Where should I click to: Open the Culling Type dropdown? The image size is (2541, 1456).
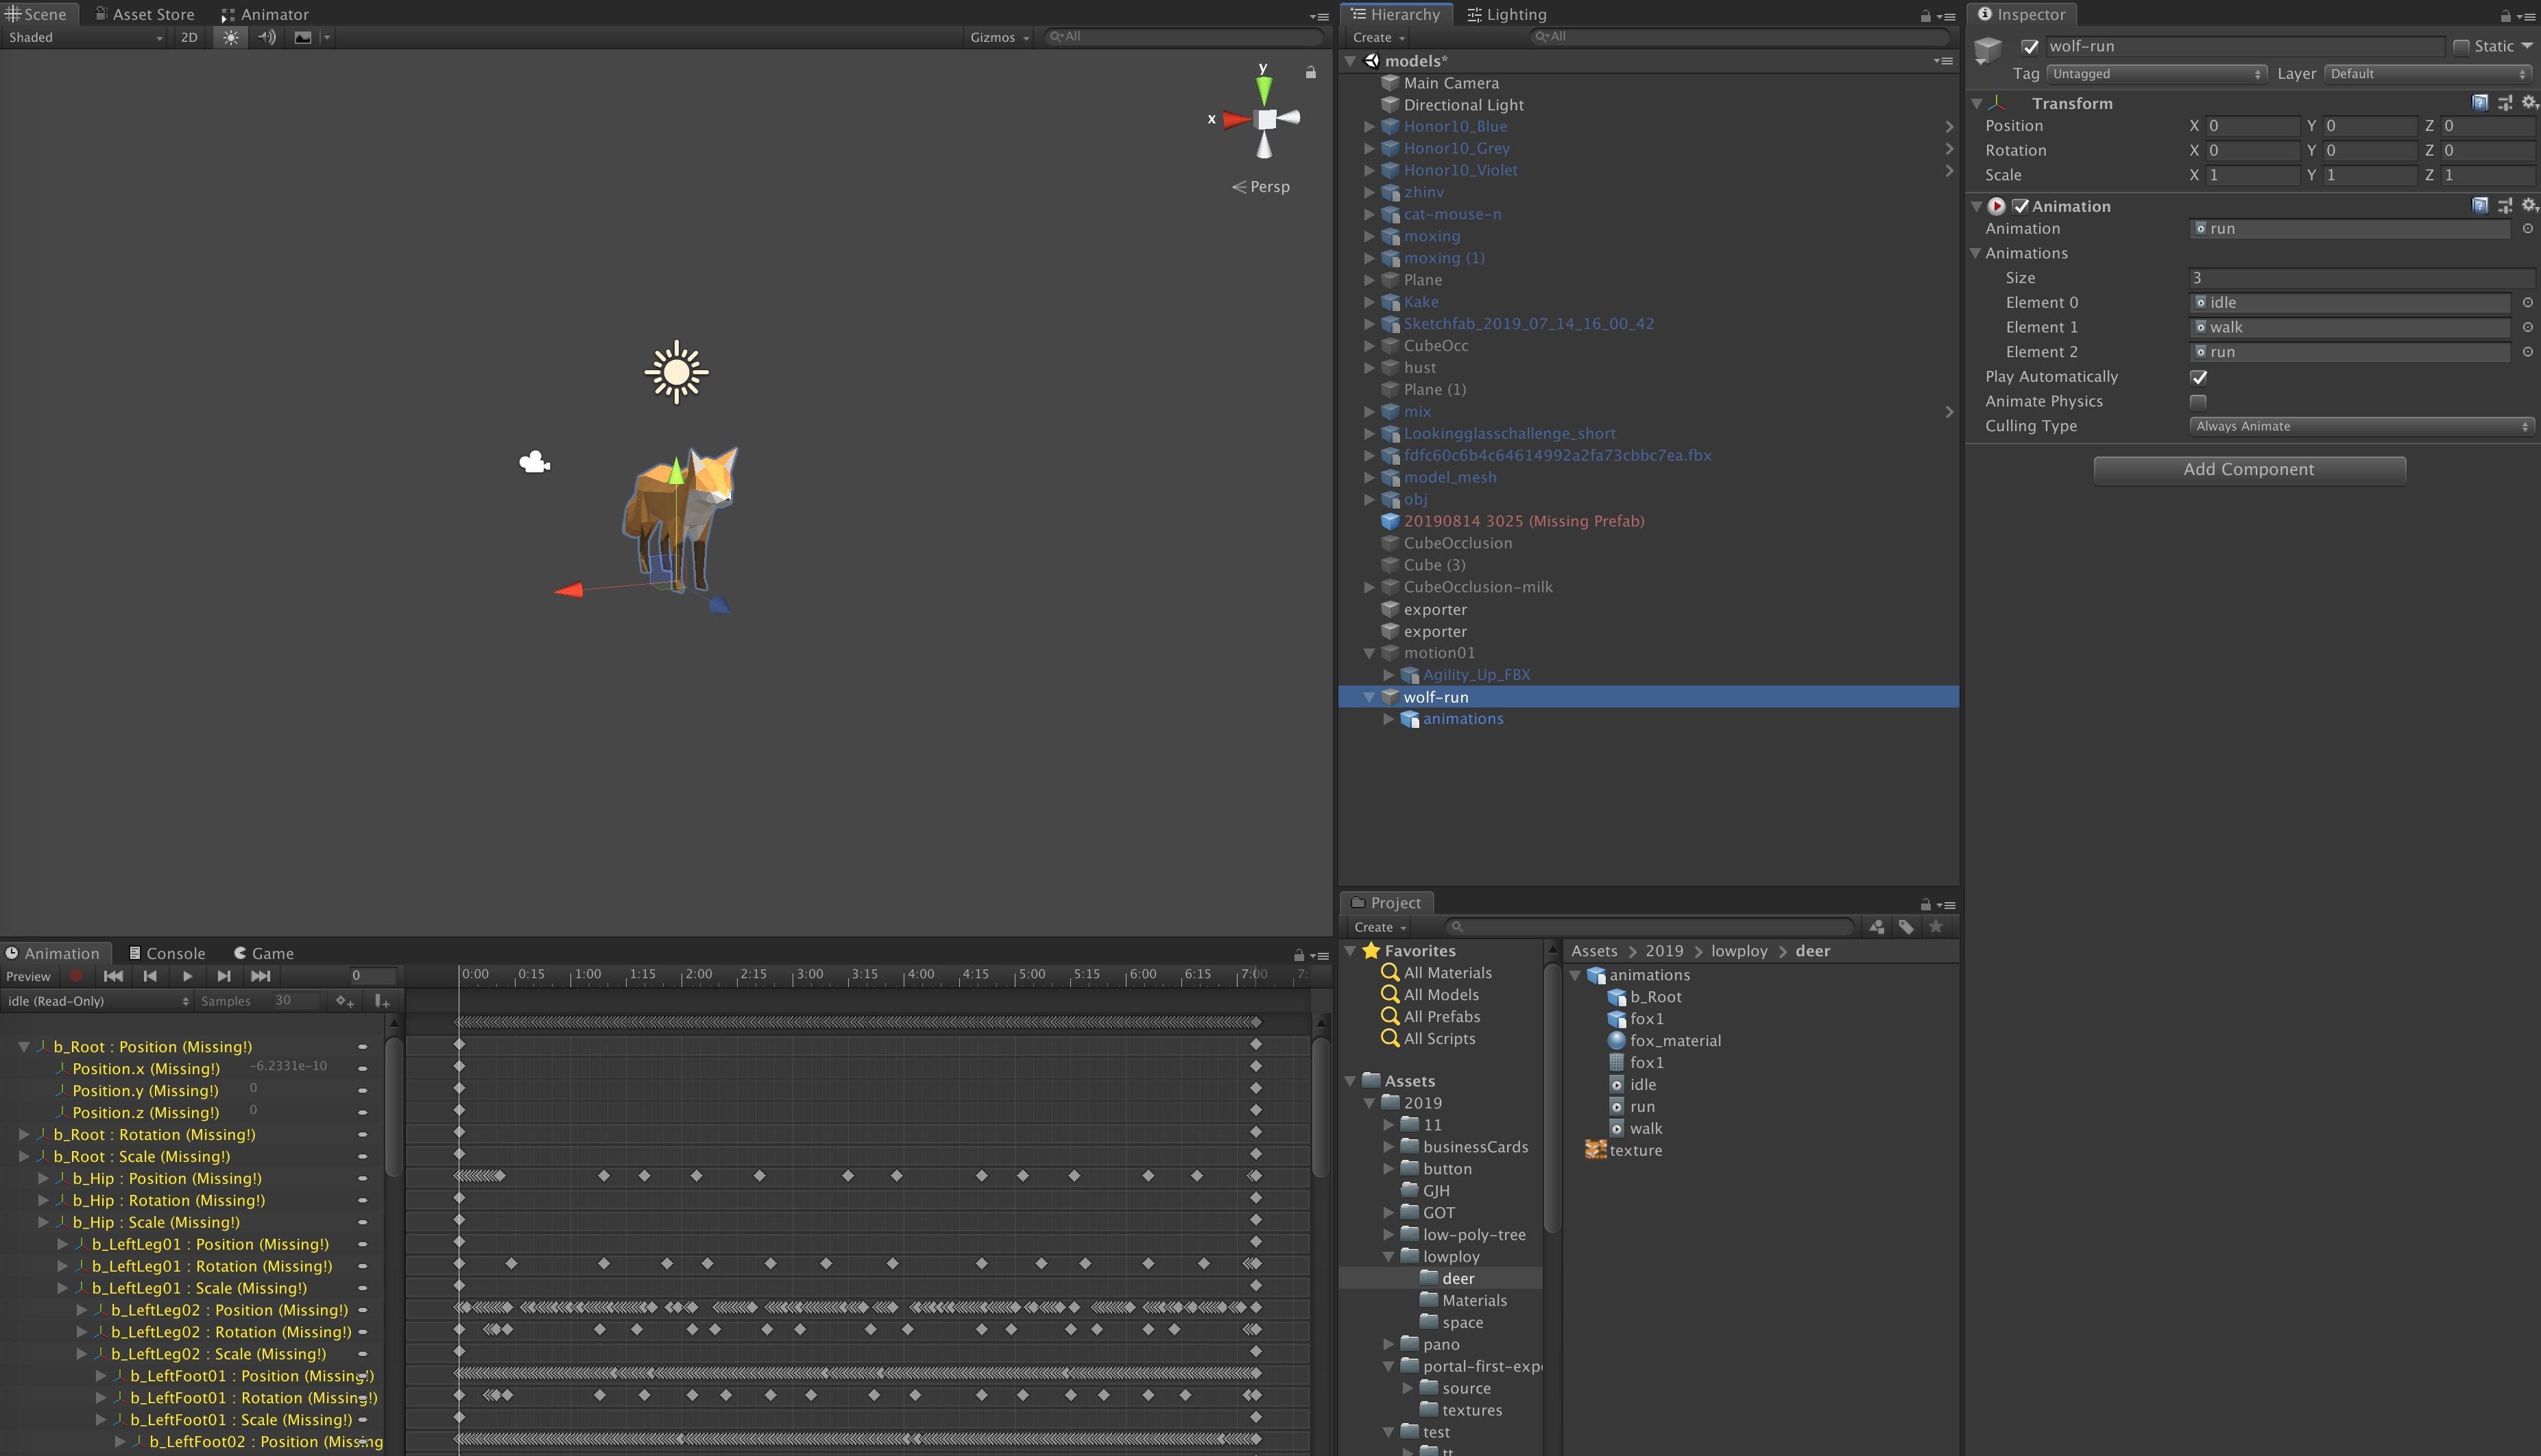(x=2360, y=426)
